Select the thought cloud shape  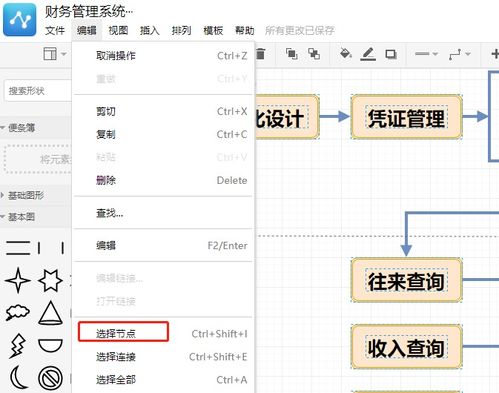[x=18, y=312]
